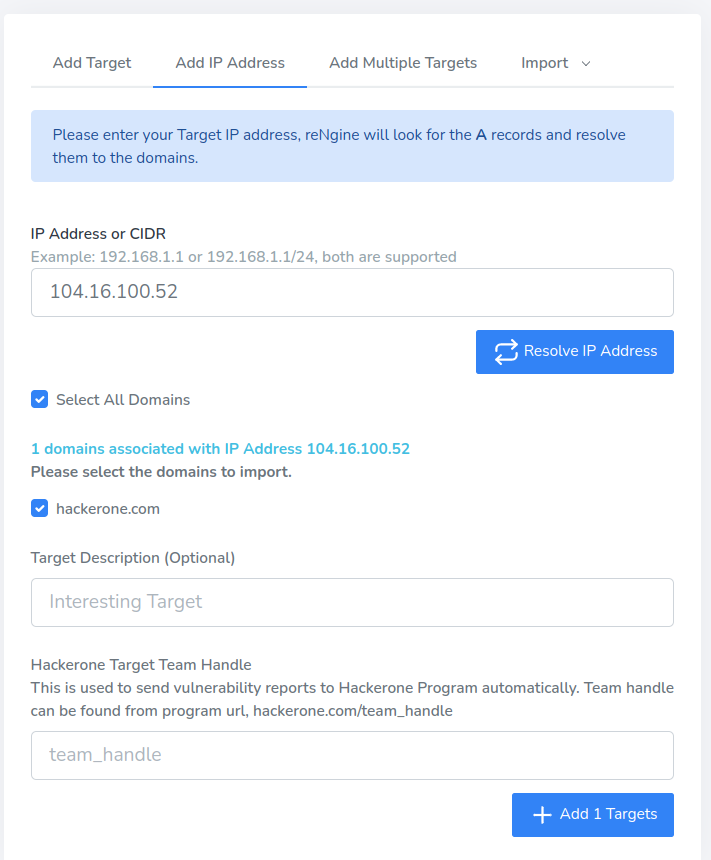This screenshot has height=860, width=711.
Task: Click the 'Target Description (Optional)' label
Action: point(133,558)
